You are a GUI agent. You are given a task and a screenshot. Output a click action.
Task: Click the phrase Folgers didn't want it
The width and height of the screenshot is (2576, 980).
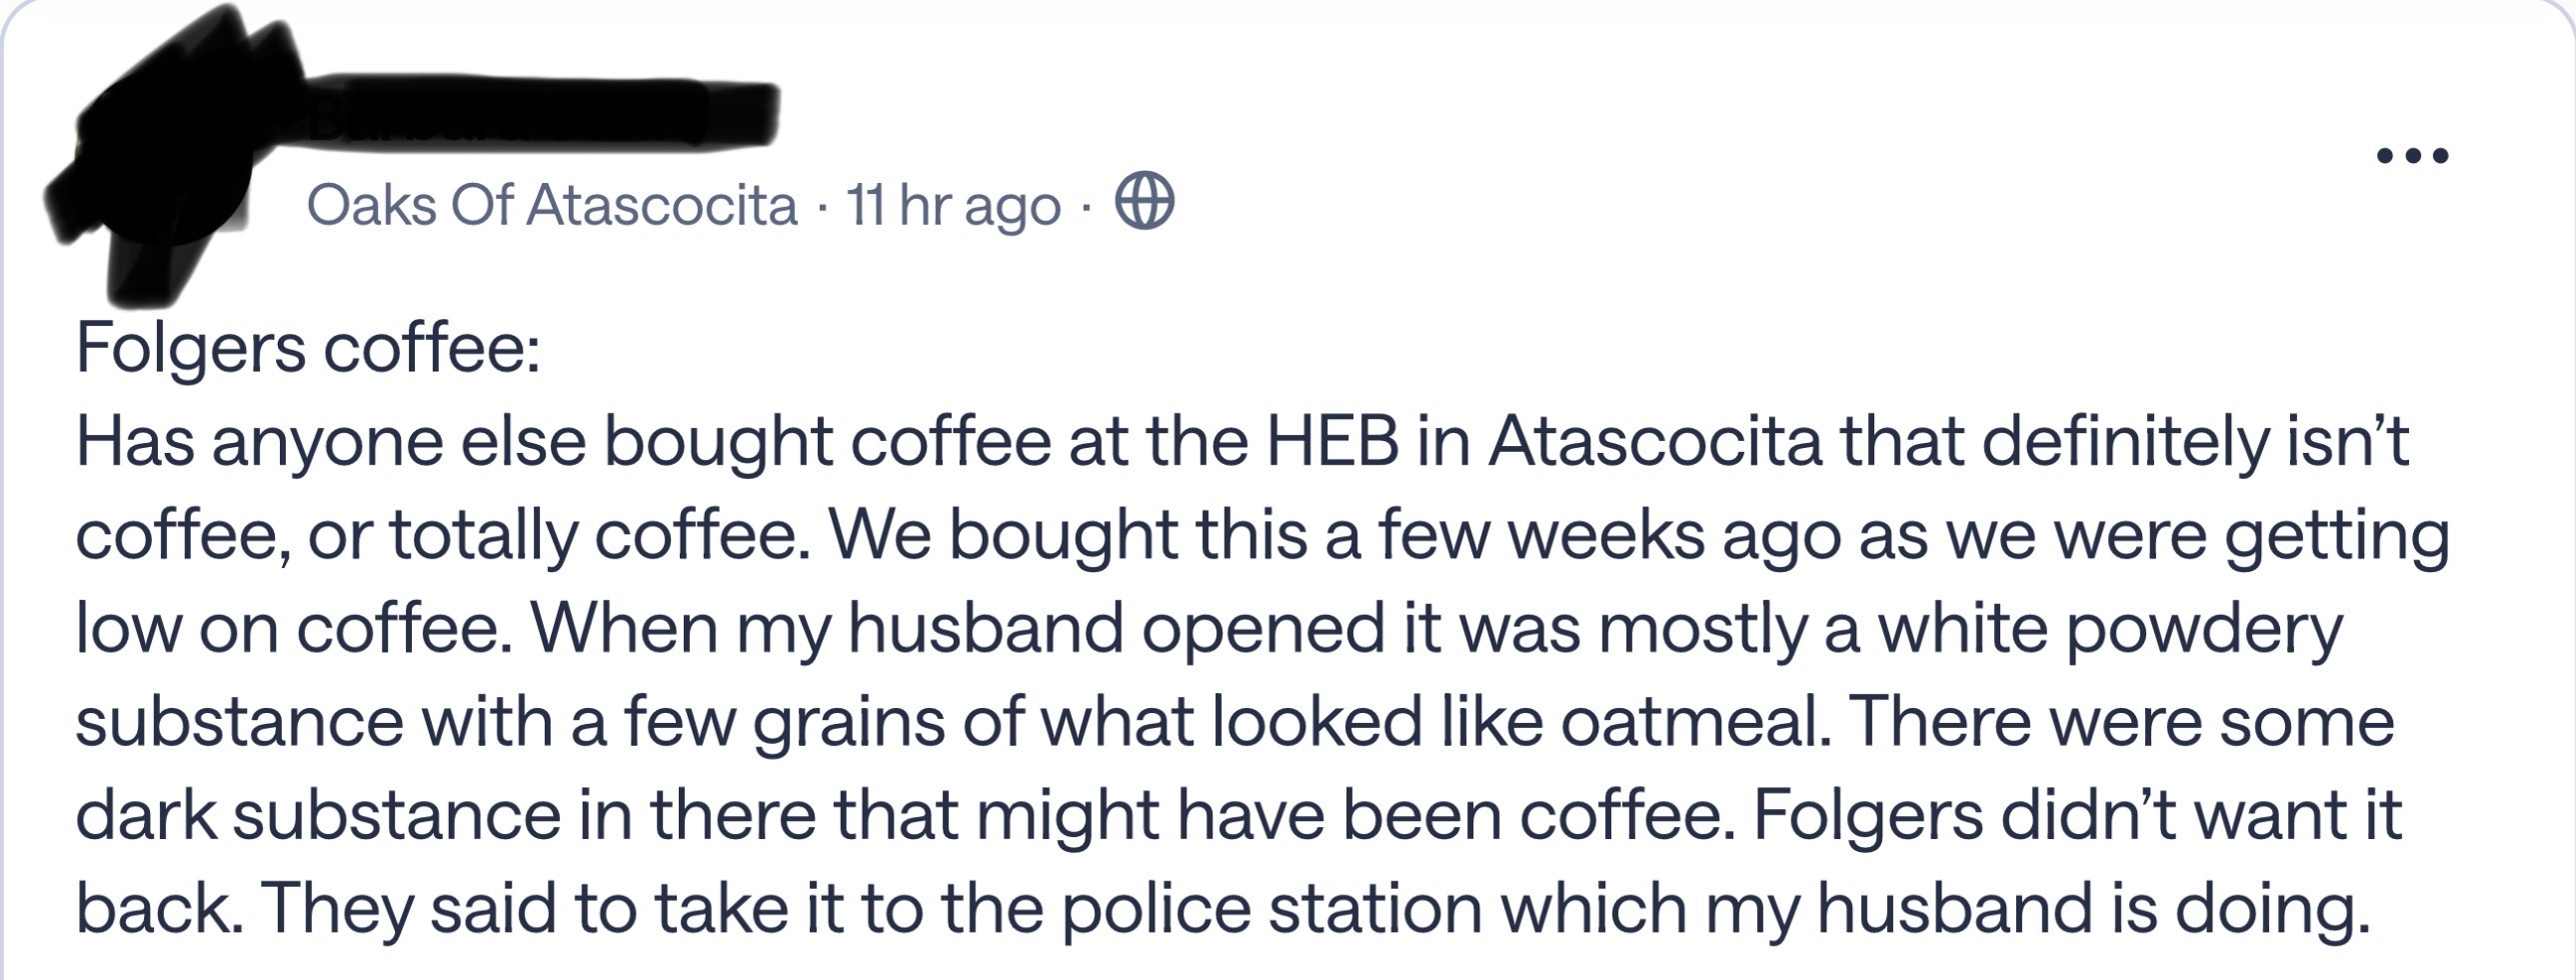(x=2075, y=814)
